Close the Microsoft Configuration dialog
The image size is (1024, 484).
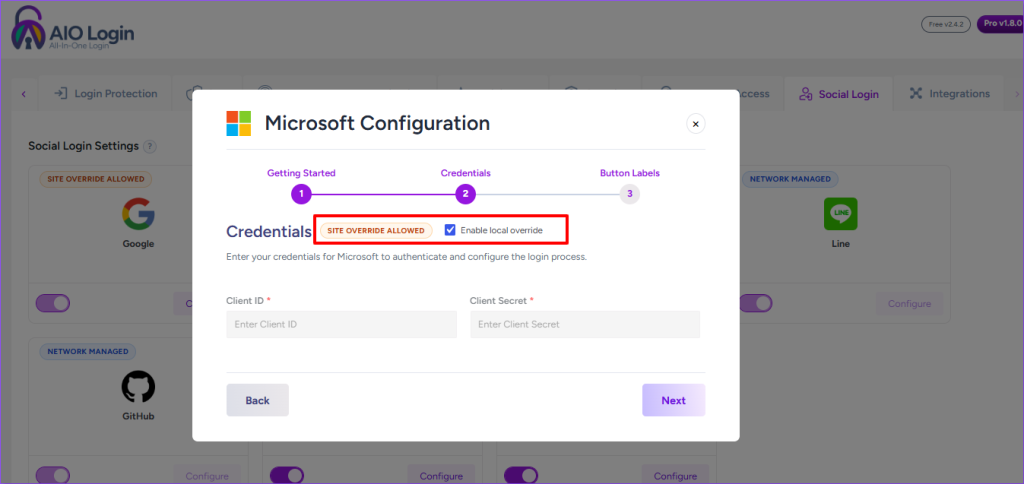[x=696, y=123]
